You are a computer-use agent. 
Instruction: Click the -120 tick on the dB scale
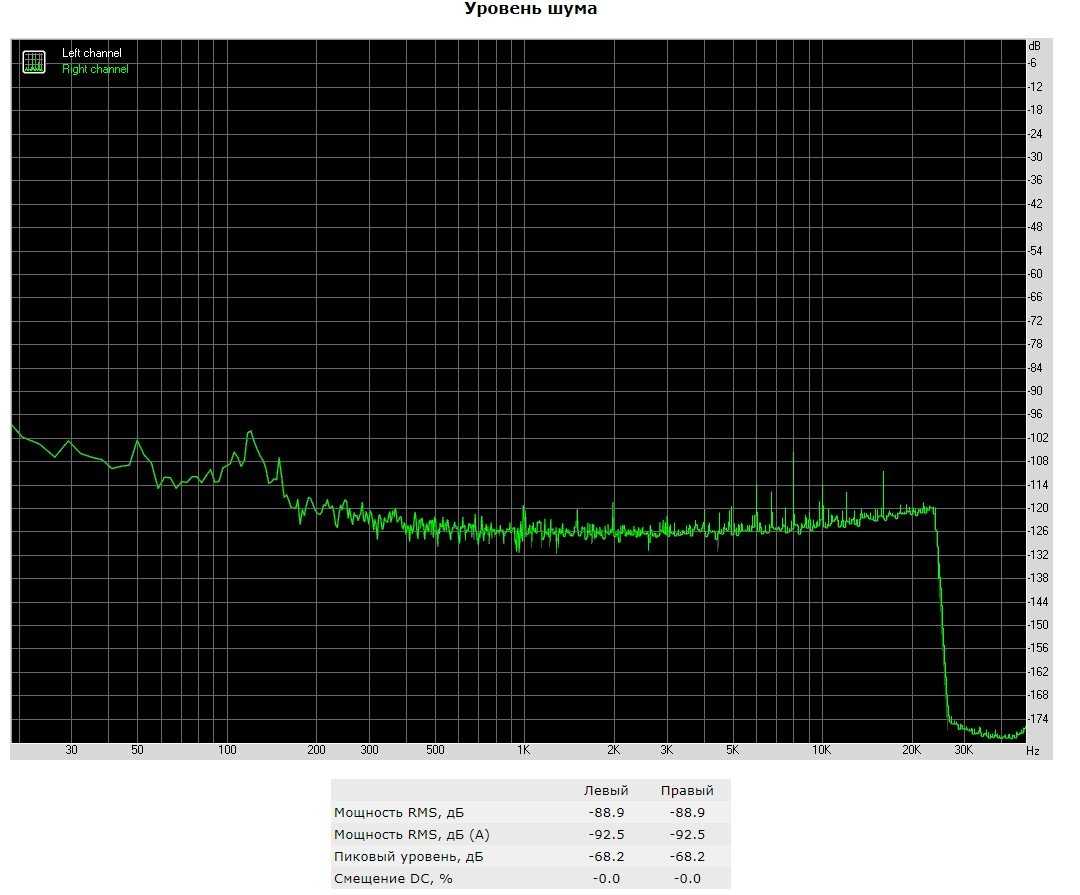pyautogui.click(x=1037, y=507)
